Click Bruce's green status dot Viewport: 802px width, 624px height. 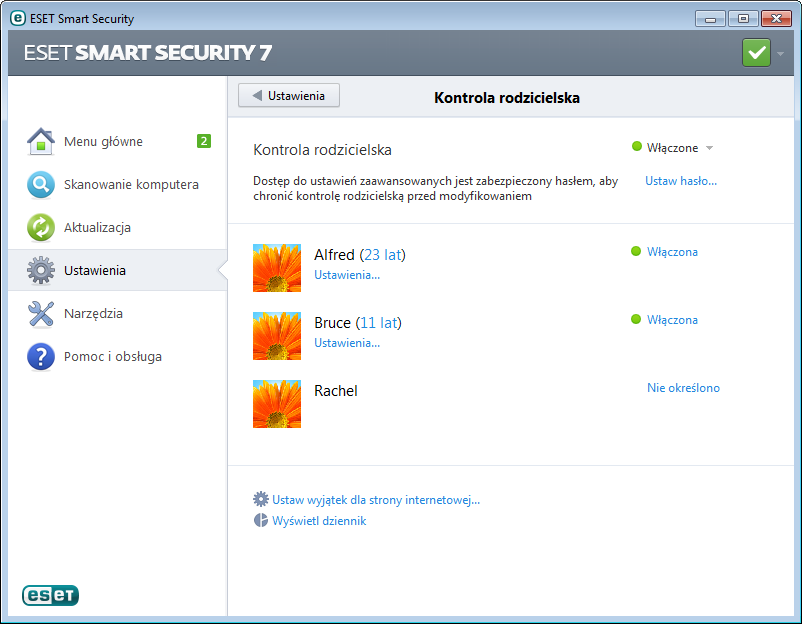click(636, 319)
